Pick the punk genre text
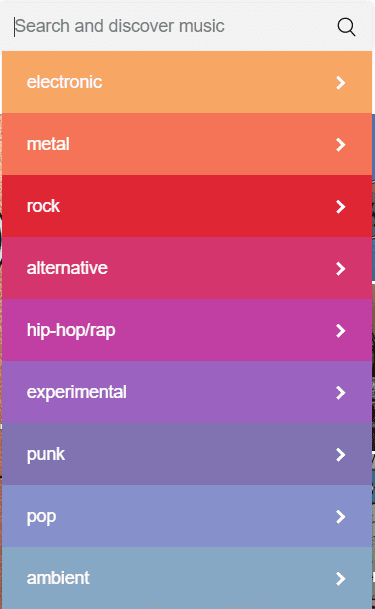The image size is (375, 609). (x=46, y=454)
